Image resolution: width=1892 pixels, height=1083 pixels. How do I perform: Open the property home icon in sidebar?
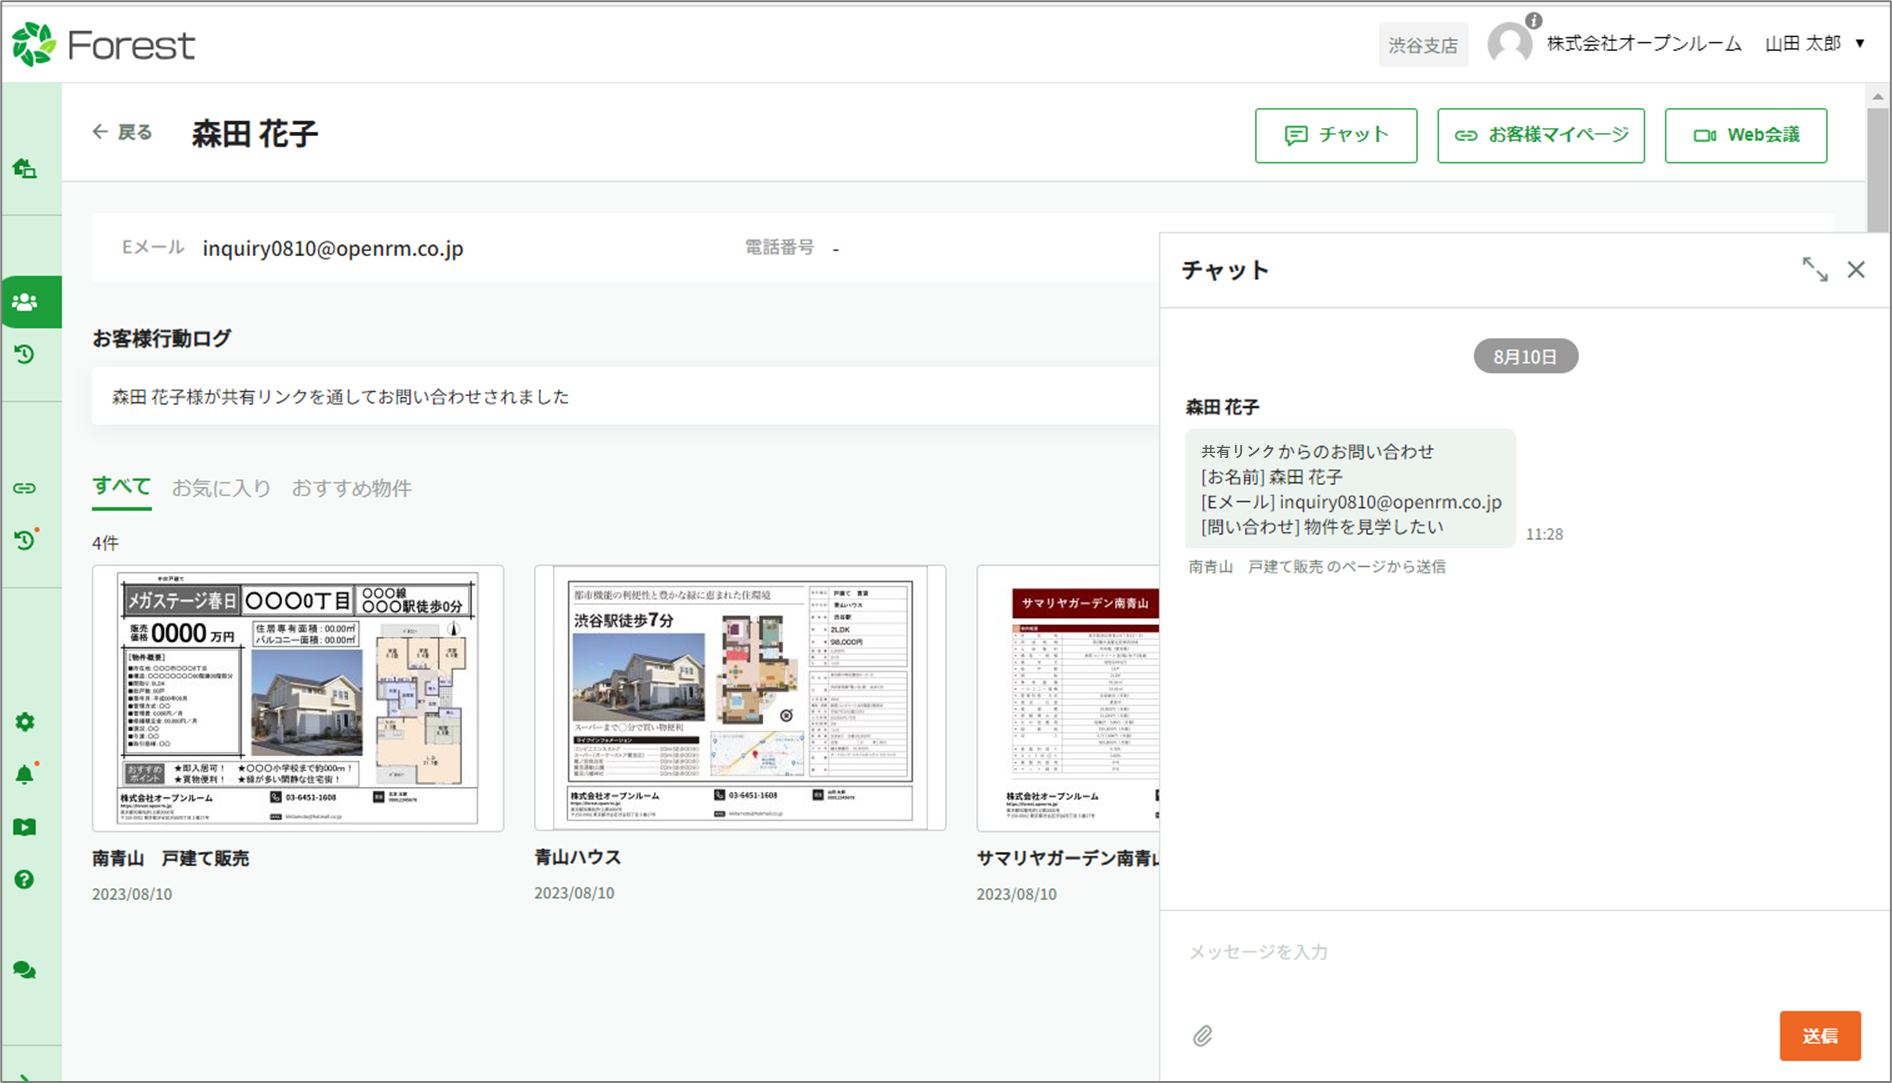[25, 169]
